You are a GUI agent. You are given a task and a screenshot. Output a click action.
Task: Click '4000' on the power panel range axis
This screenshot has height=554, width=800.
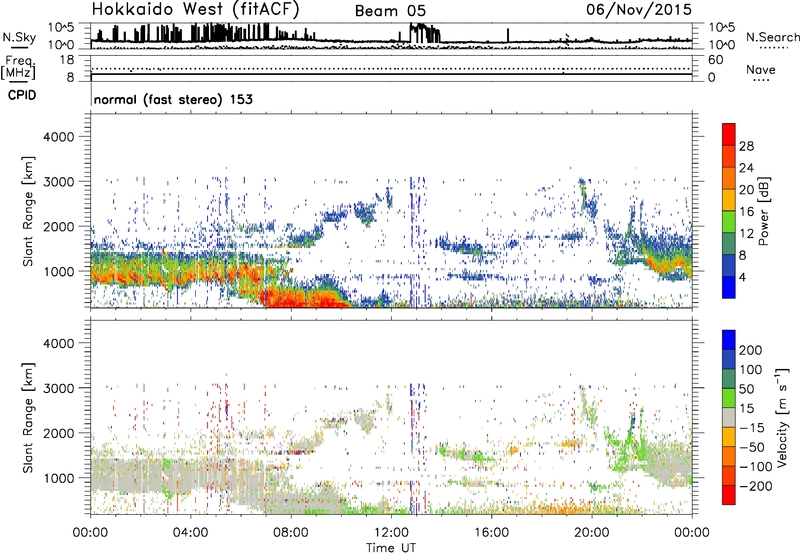pyautogui.click(x=58, y=137)
